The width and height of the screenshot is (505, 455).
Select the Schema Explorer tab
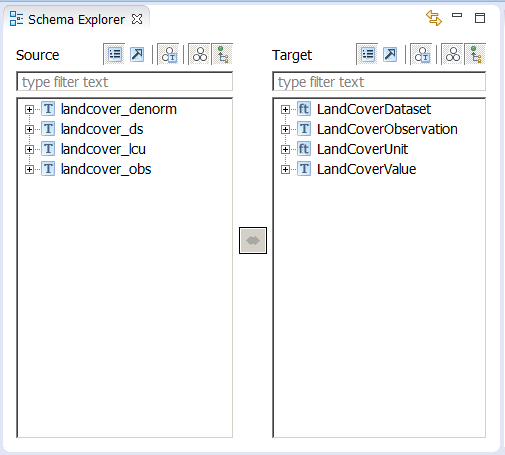pyautogui.click(x=76, y=19)
